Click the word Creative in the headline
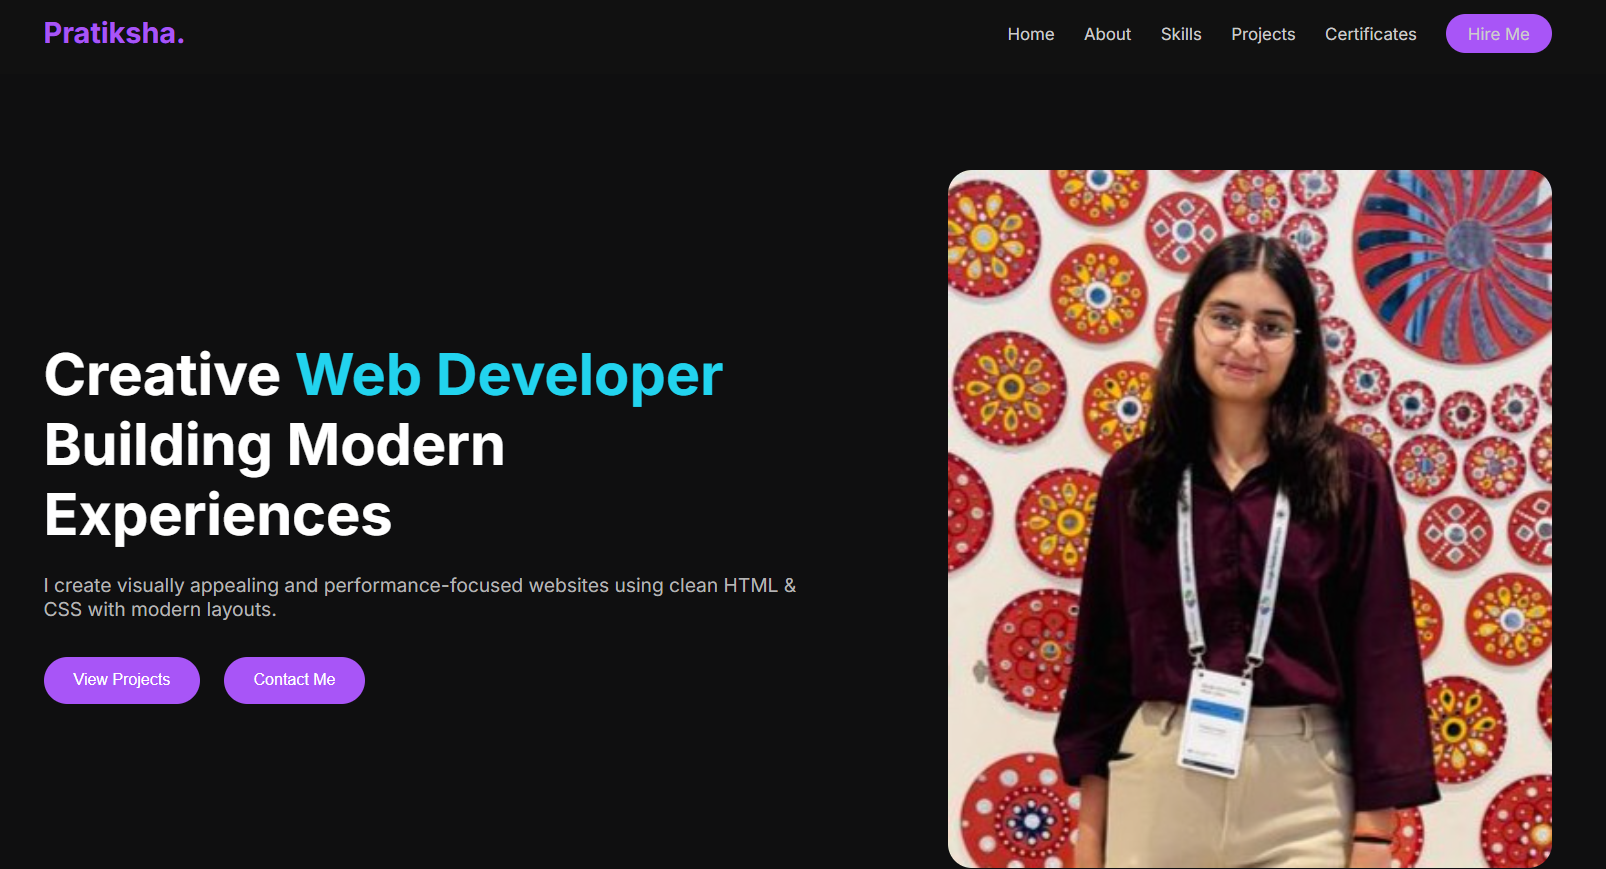1606x869 pixels. tap(162, 376)
